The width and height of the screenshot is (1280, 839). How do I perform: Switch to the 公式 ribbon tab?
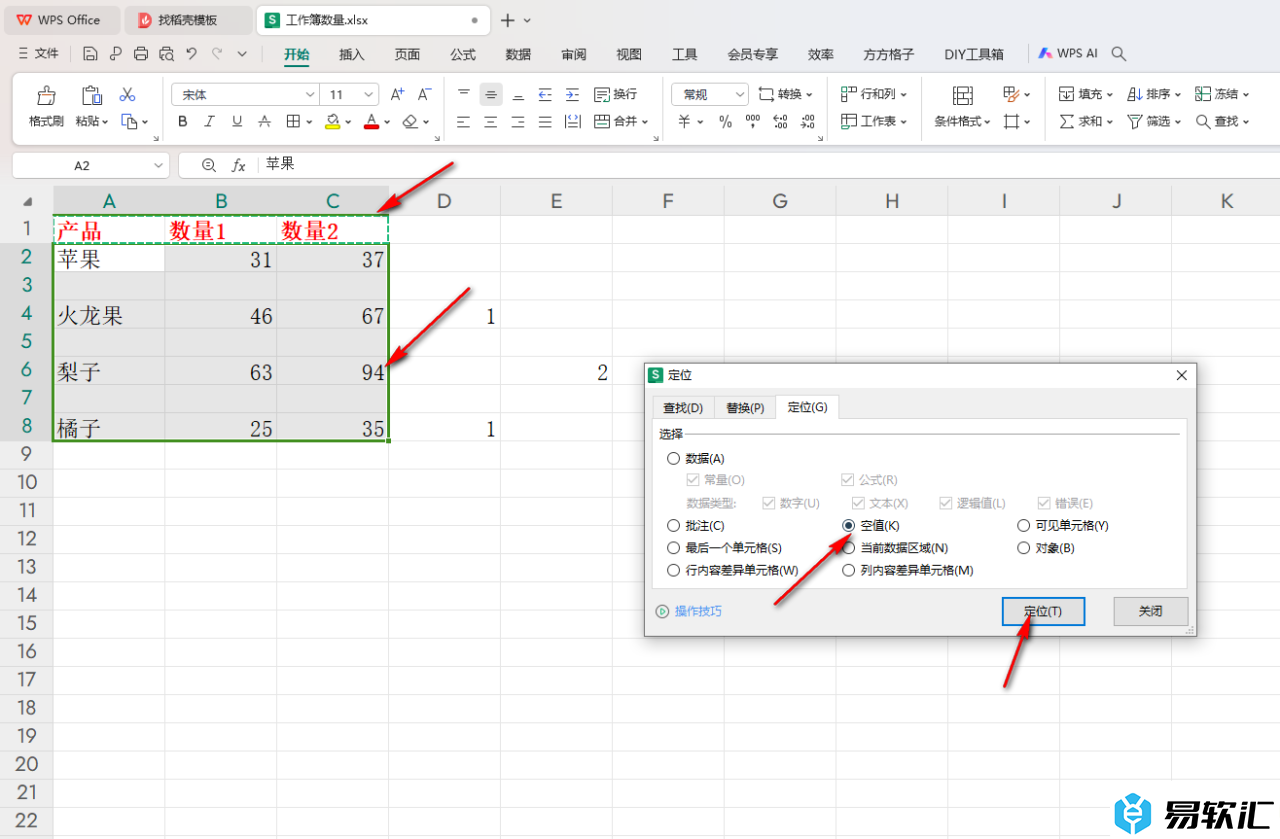tap(463, 54)
